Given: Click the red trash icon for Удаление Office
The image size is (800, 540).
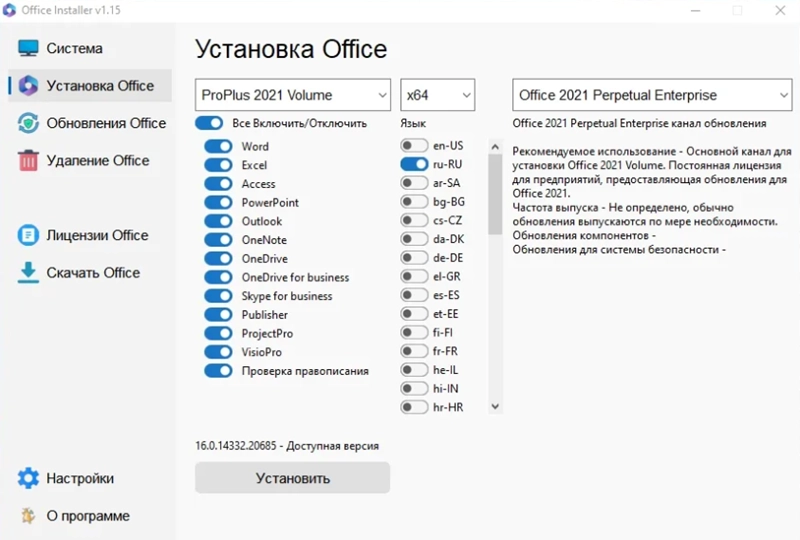Looking at the screenshot, I should (28, 160).
